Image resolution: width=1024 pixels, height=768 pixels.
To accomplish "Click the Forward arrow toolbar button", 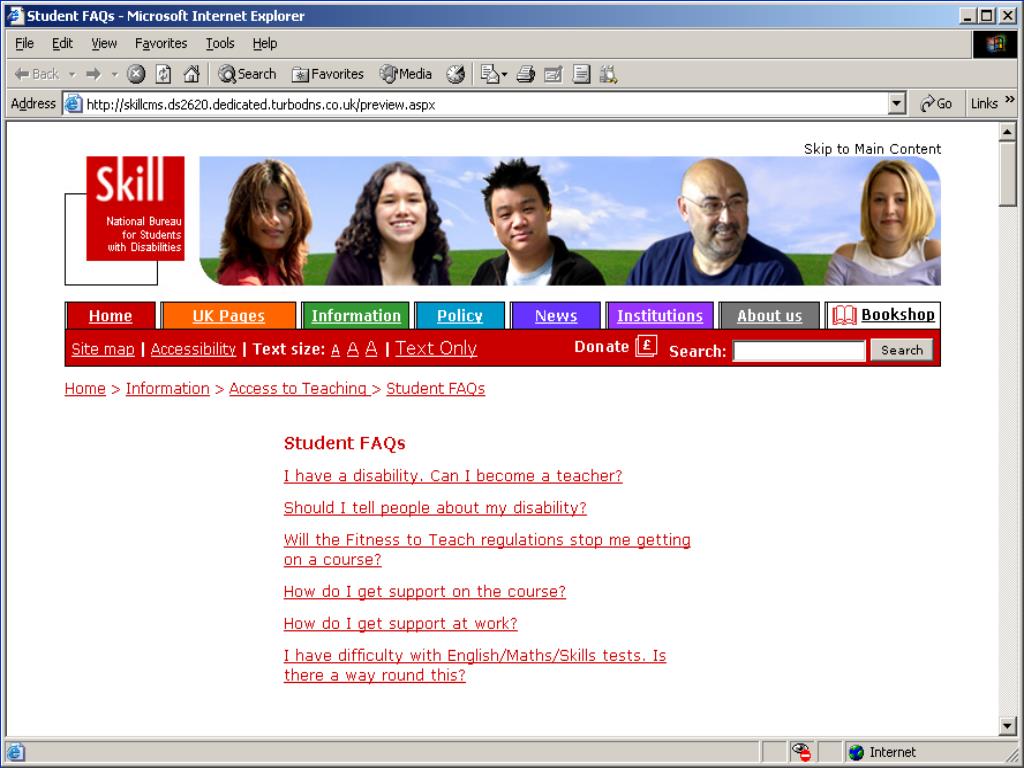I will pyautogui.click(x=94, y=74).
